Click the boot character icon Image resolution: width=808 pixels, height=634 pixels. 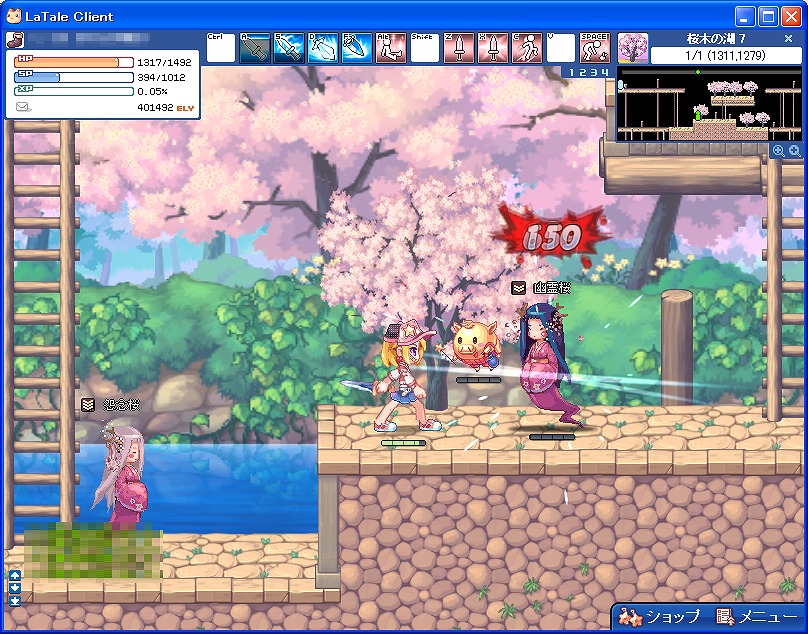tap(16, 41)
